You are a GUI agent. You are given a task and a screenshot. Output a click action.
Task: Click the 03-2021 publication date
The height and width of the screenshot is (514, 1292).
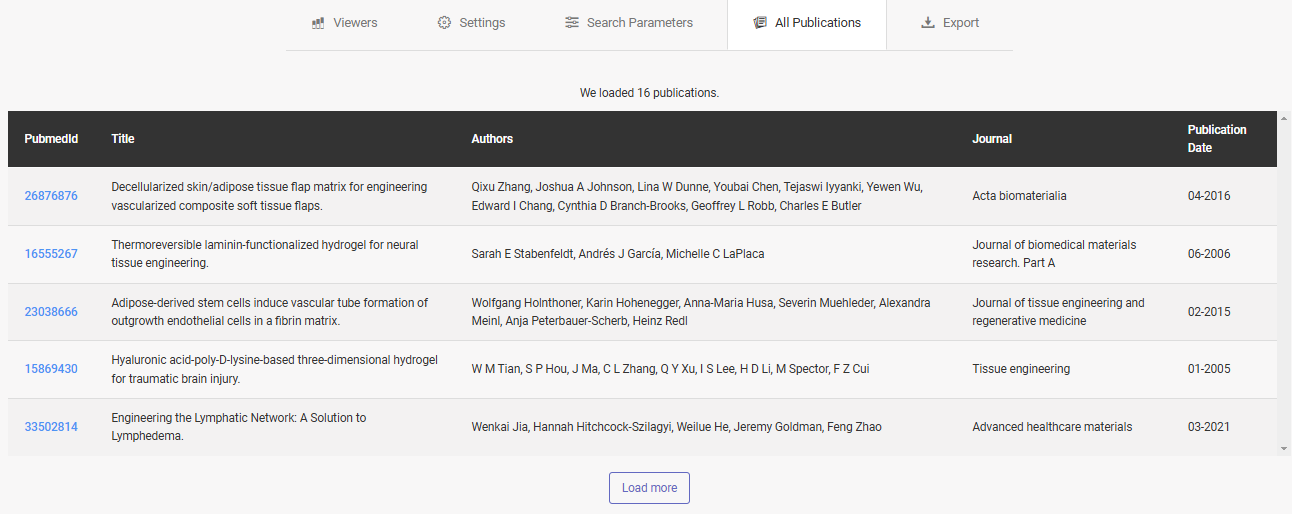click(1209, 427)
